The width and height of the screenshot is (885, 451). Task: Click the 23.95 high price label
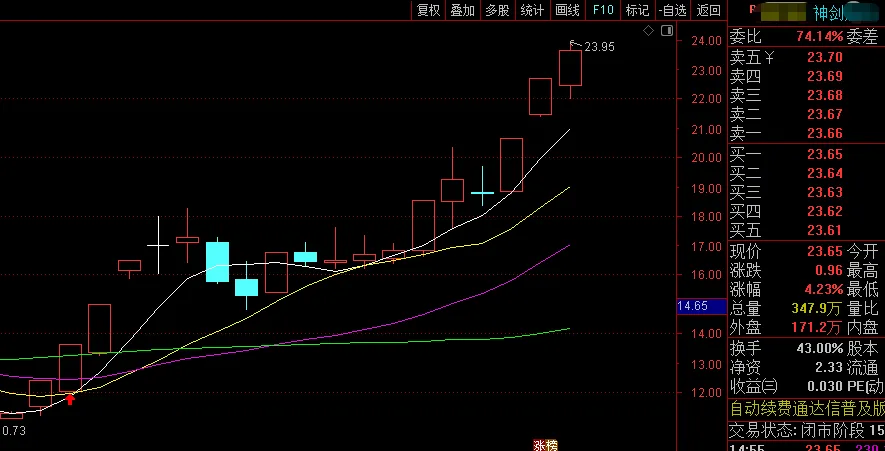pos(599,47)
